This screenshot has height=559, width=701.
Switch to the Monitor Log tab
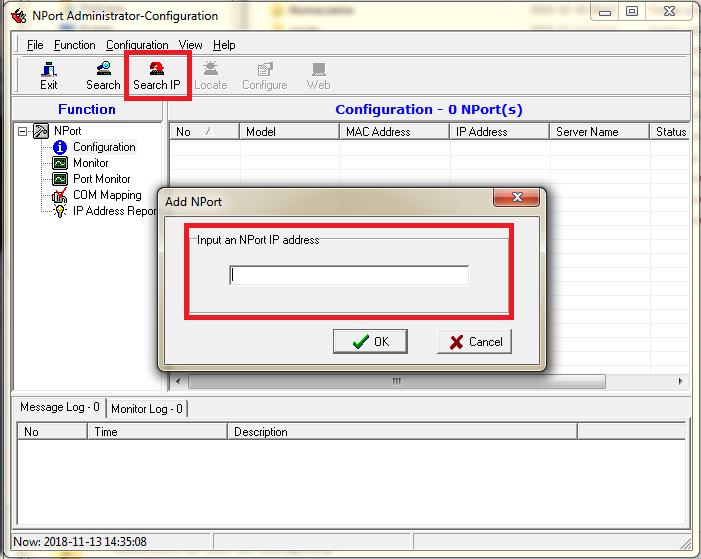point(147,409)
